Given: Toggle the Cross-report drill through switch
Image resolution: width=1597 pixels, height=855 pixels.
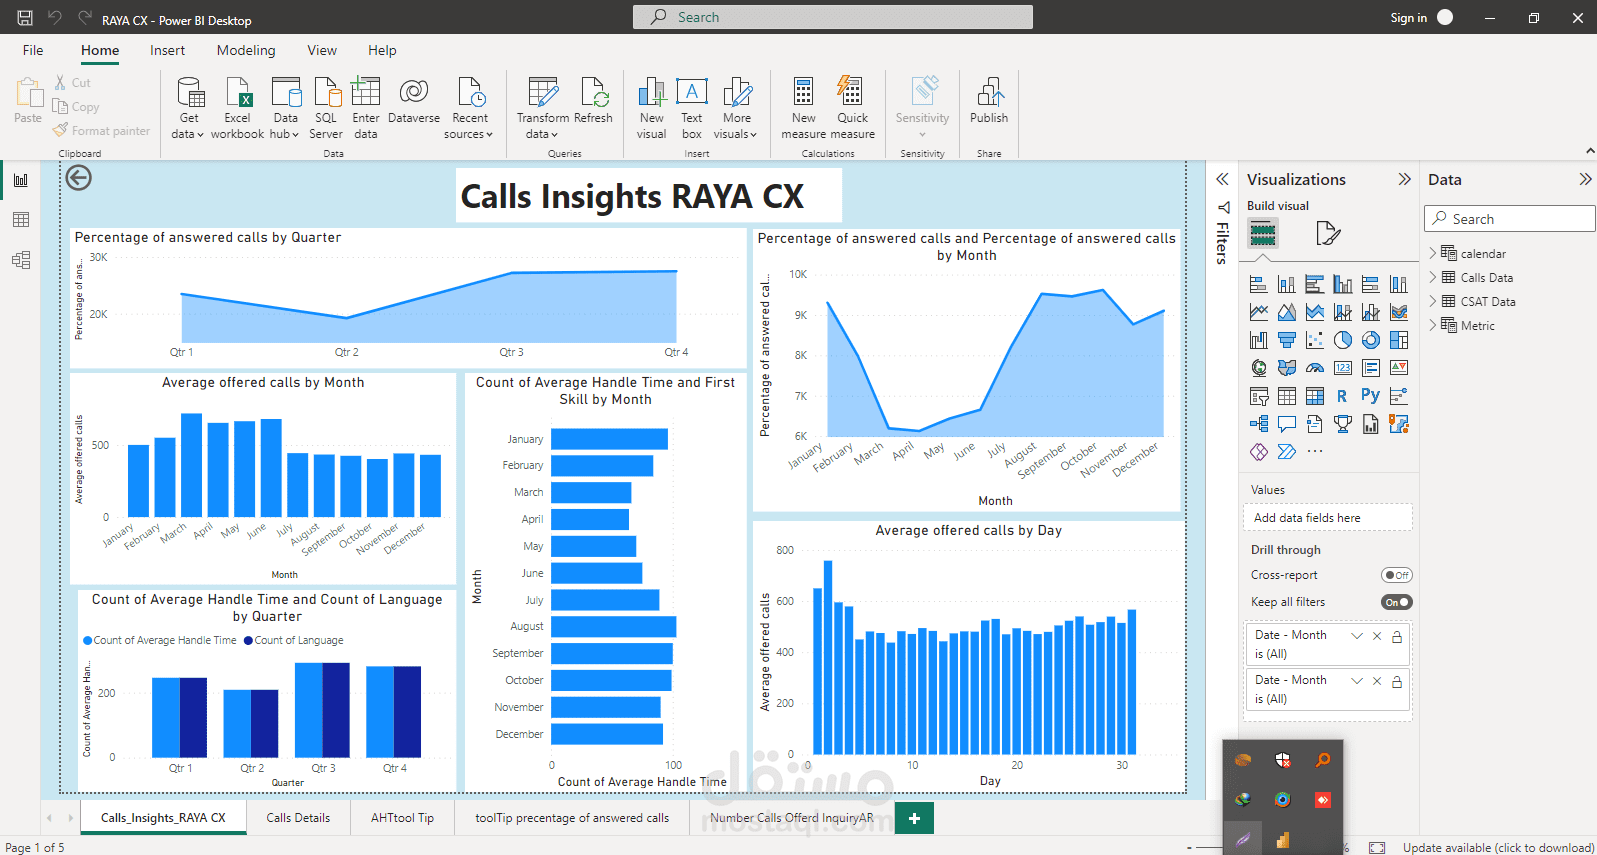Looking at the screenshot, I should pos(1397,575).
